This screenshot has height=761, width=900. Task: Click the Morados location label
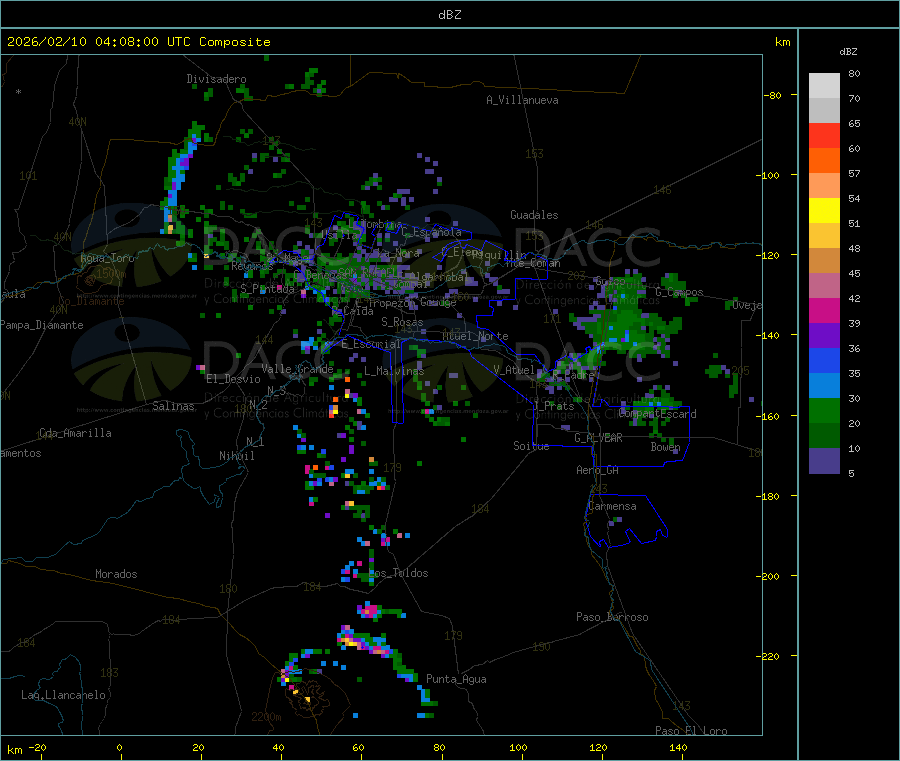[x=116, y=574]
